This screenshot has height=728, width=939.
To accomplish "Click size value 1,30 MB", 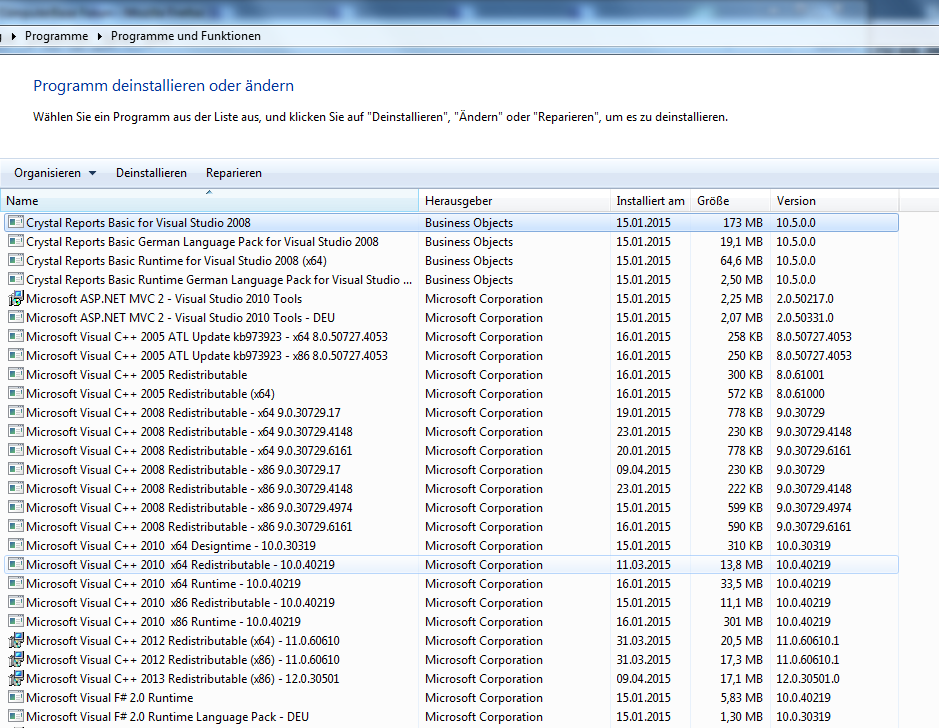I will (x=741, y=717).
